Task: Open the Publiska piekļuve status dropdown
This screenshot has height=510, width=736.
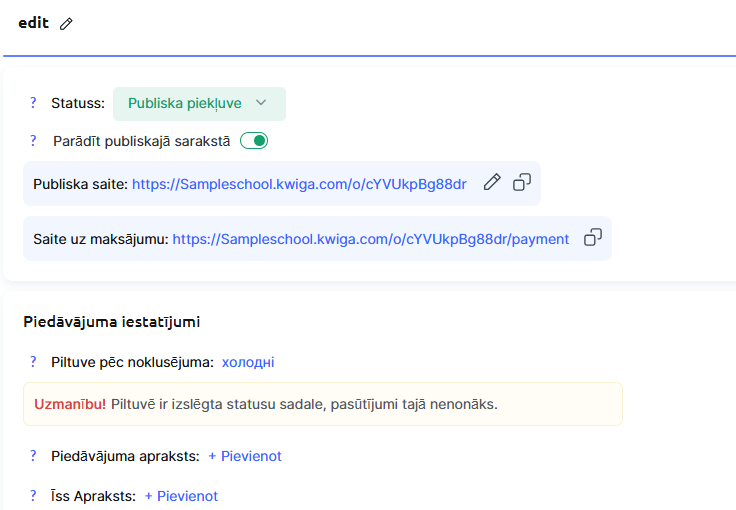Action: (x=198, y=103)
